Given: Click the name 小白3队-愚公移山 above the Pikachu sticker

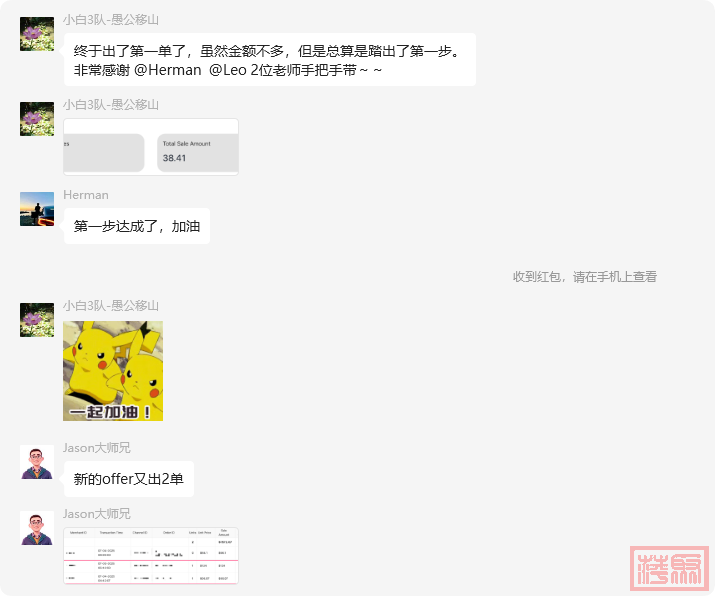Looking at the screenshot, I should (111, 306).
